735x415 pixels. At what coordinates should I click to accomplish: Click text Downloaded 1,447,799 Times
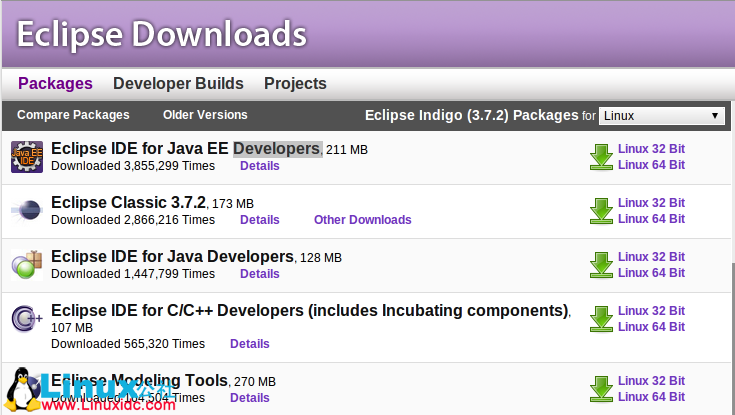tap(133, 273)
